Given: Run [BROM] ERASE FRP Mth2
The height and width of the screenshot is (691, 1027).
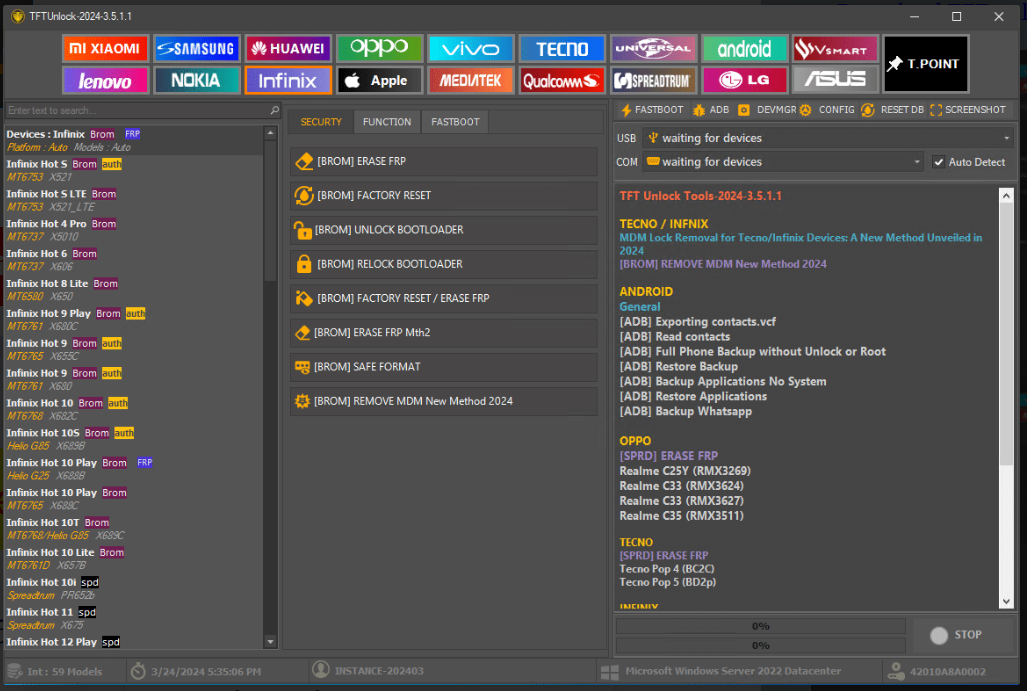Looking at the screenshot, I should pos(444,333).
